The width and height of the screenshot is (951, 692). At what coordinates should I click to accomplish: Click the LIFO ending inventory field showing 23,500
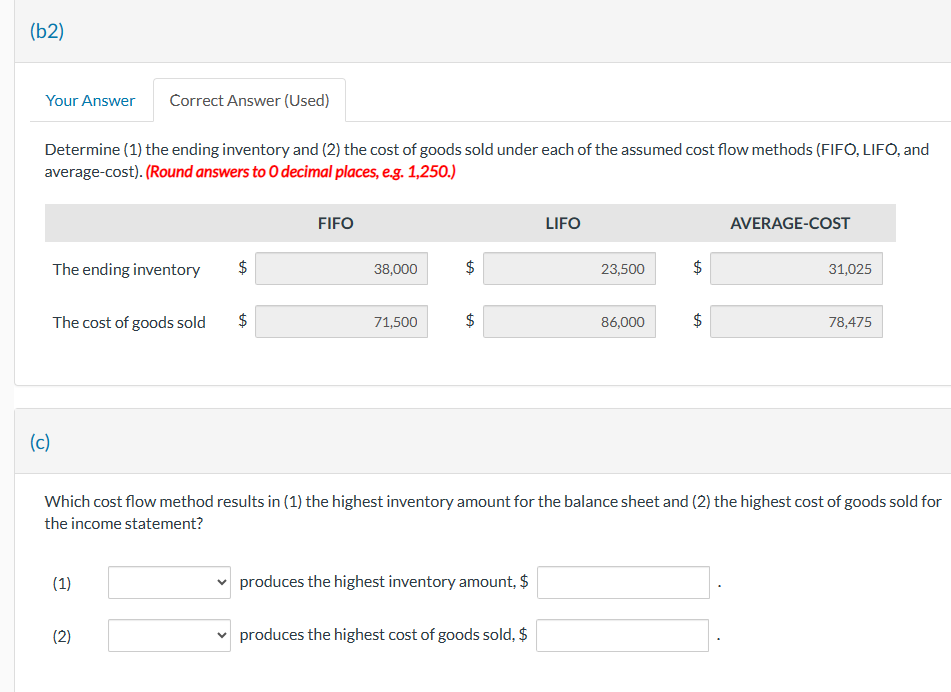569,268
